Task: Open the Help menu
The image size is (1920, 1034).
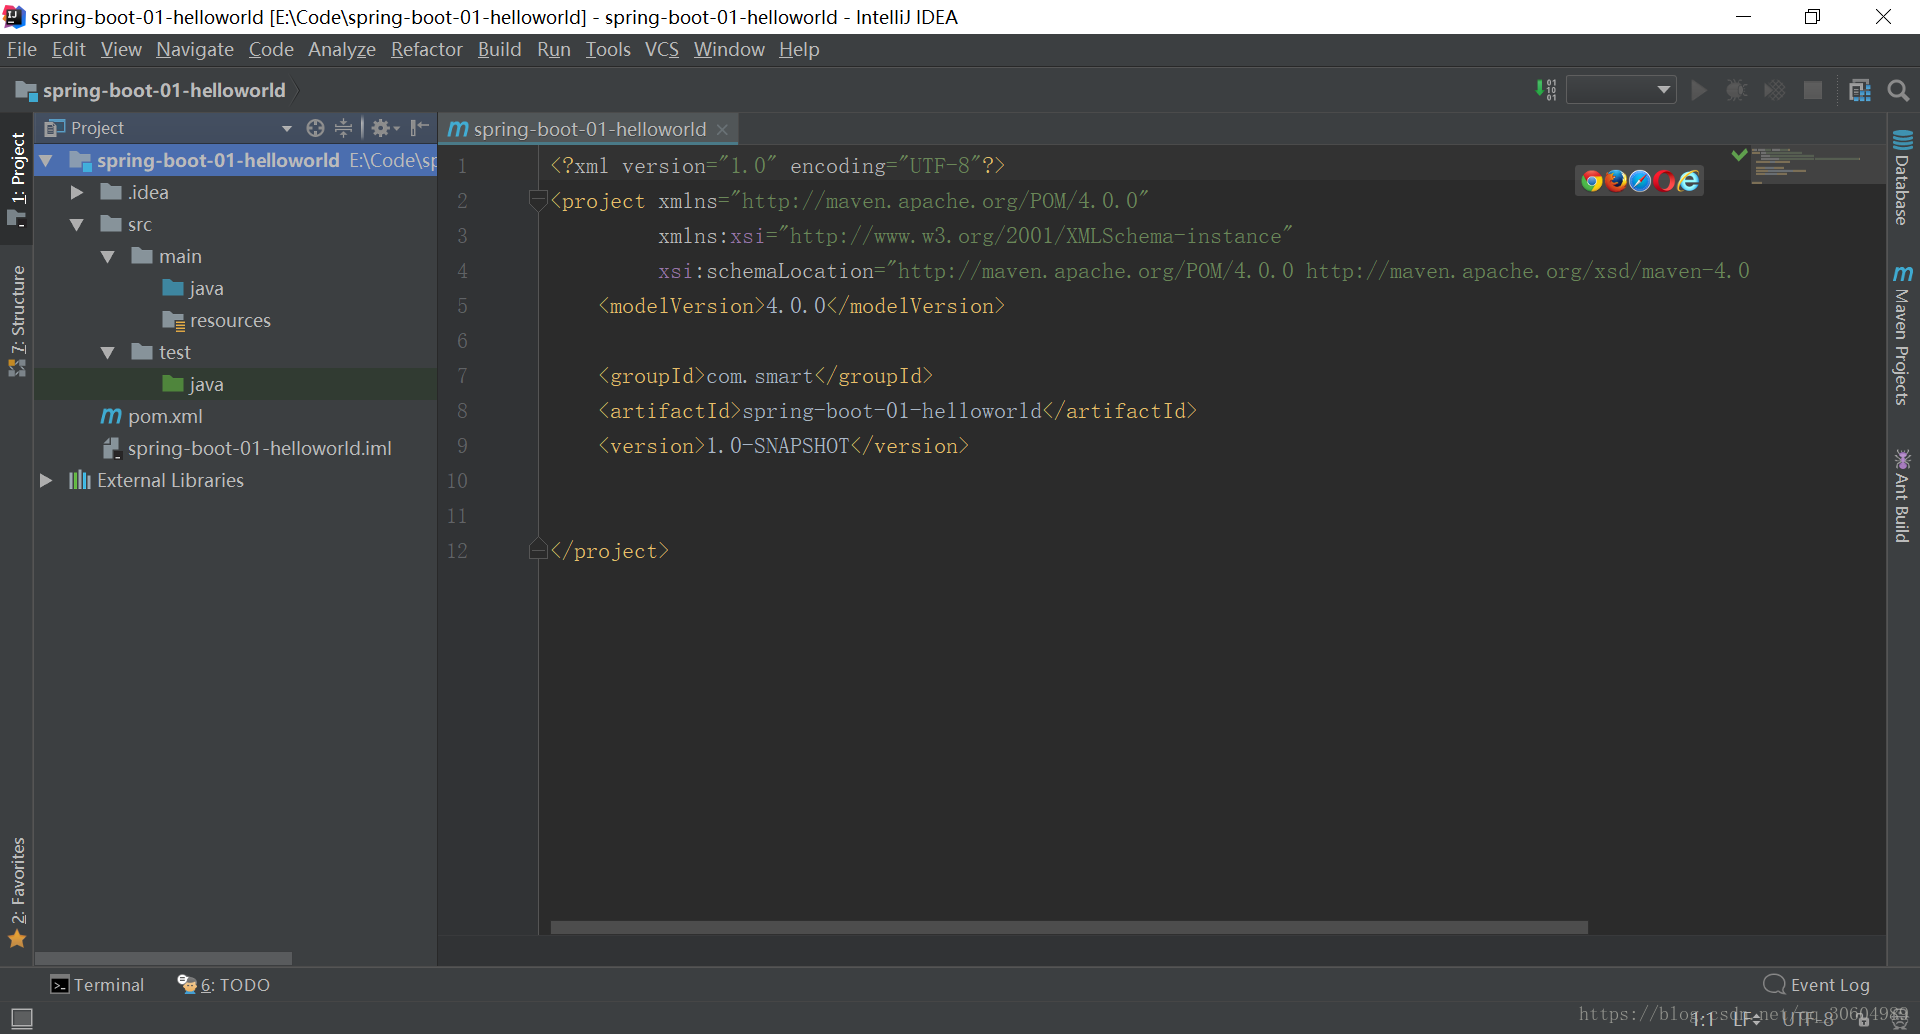Action: [x=798, y=49]
